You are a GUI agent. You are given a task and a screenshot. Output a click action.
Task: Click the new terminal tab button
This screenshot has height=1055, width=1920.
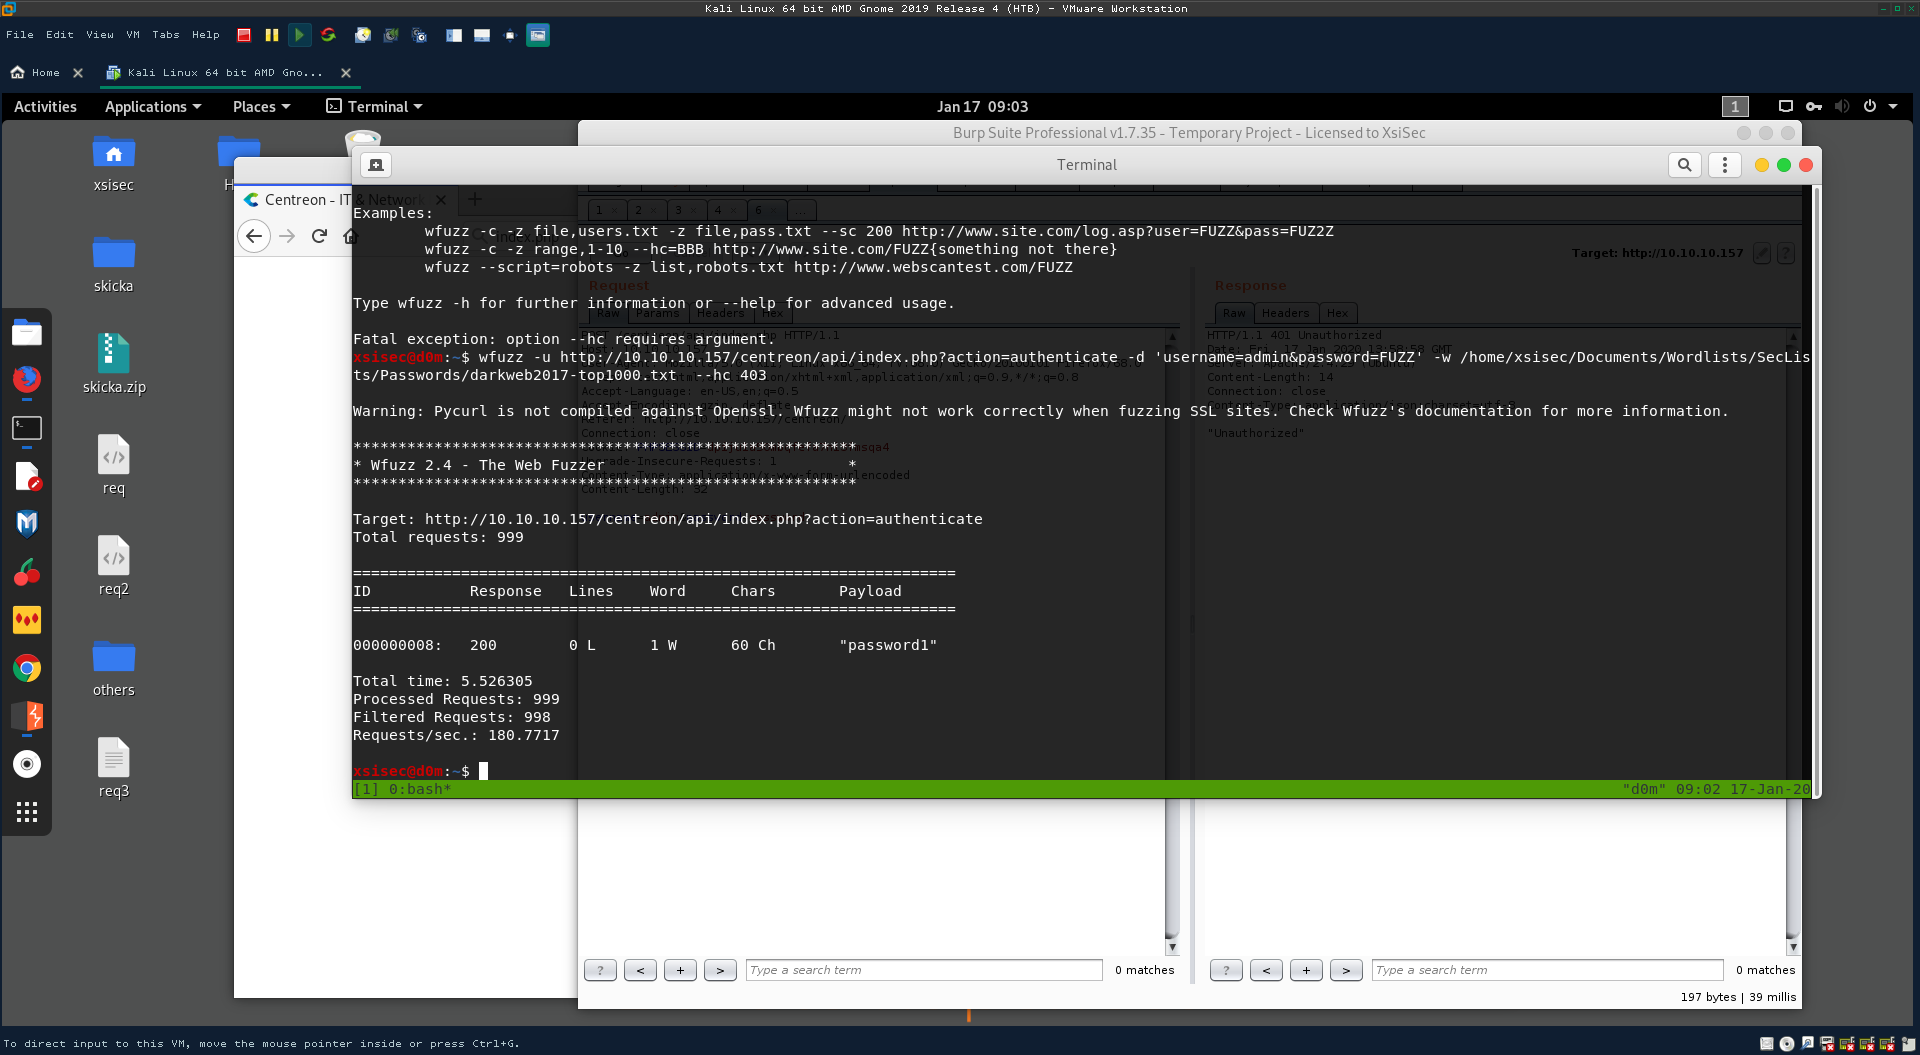[376, 165]
